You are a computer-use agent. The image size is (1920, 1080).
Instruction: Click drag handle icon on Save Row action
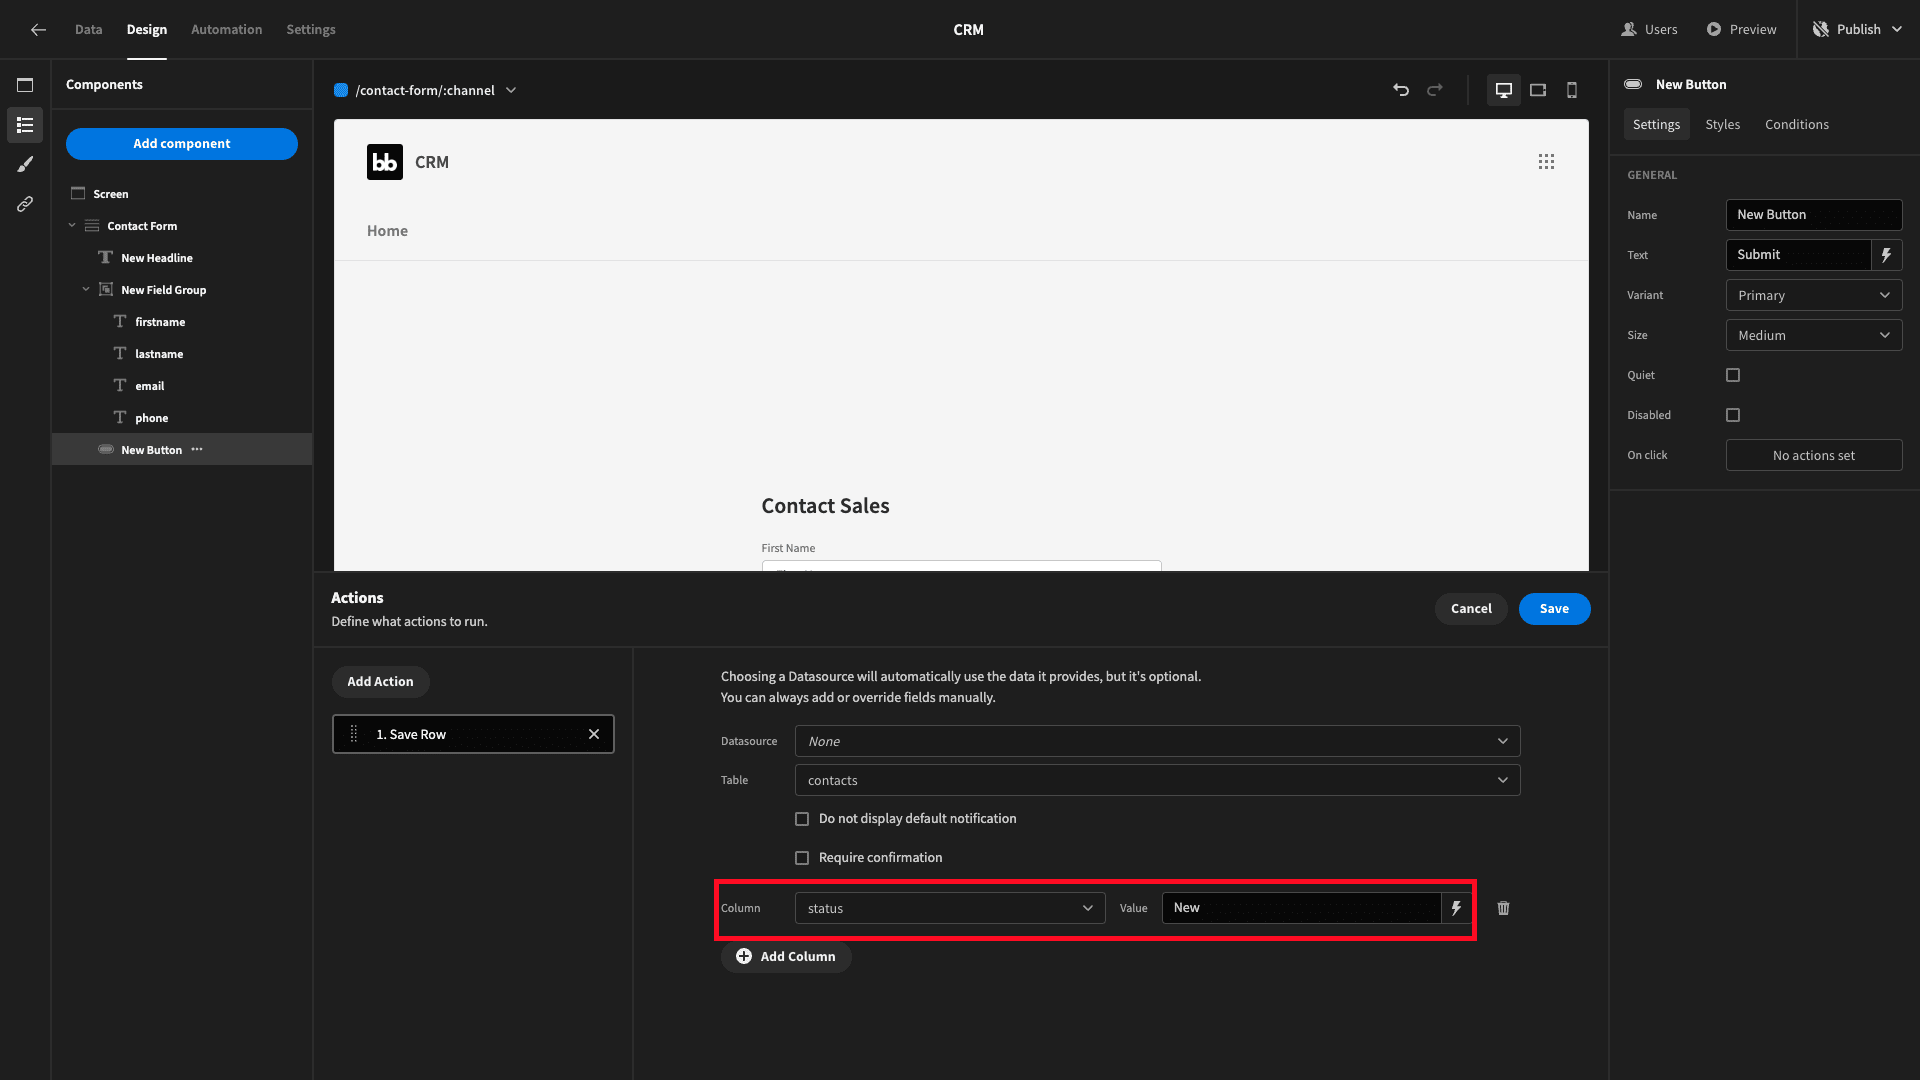click(353, 734)
